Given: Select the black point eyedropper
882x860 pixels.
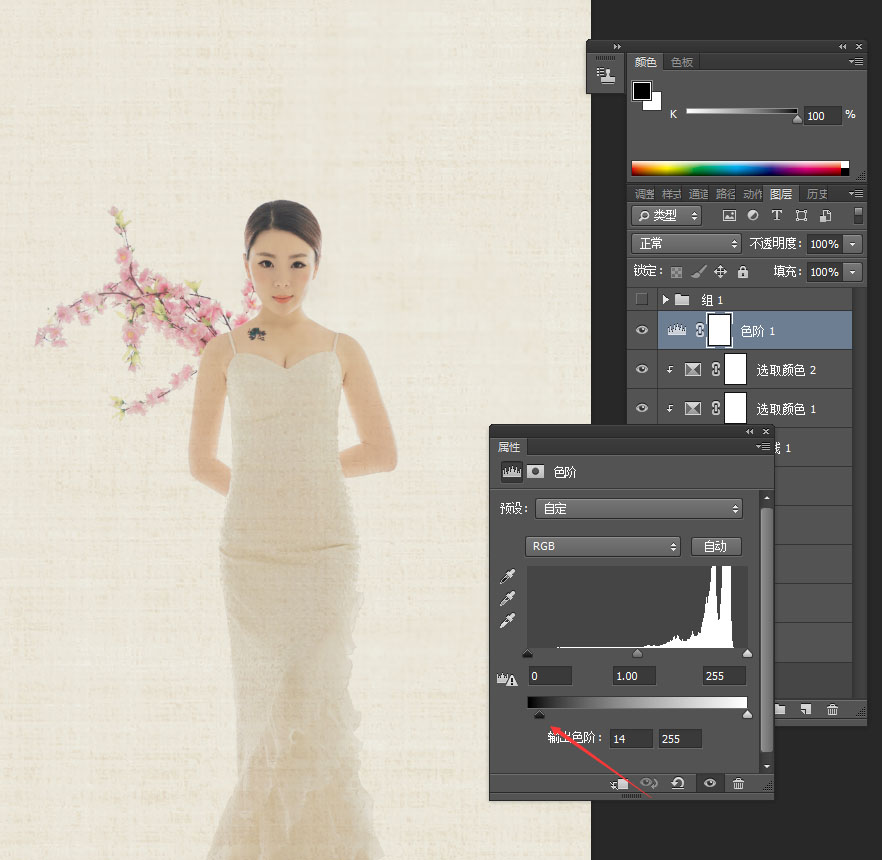Looking at the screenshot, I should point(507,576).
